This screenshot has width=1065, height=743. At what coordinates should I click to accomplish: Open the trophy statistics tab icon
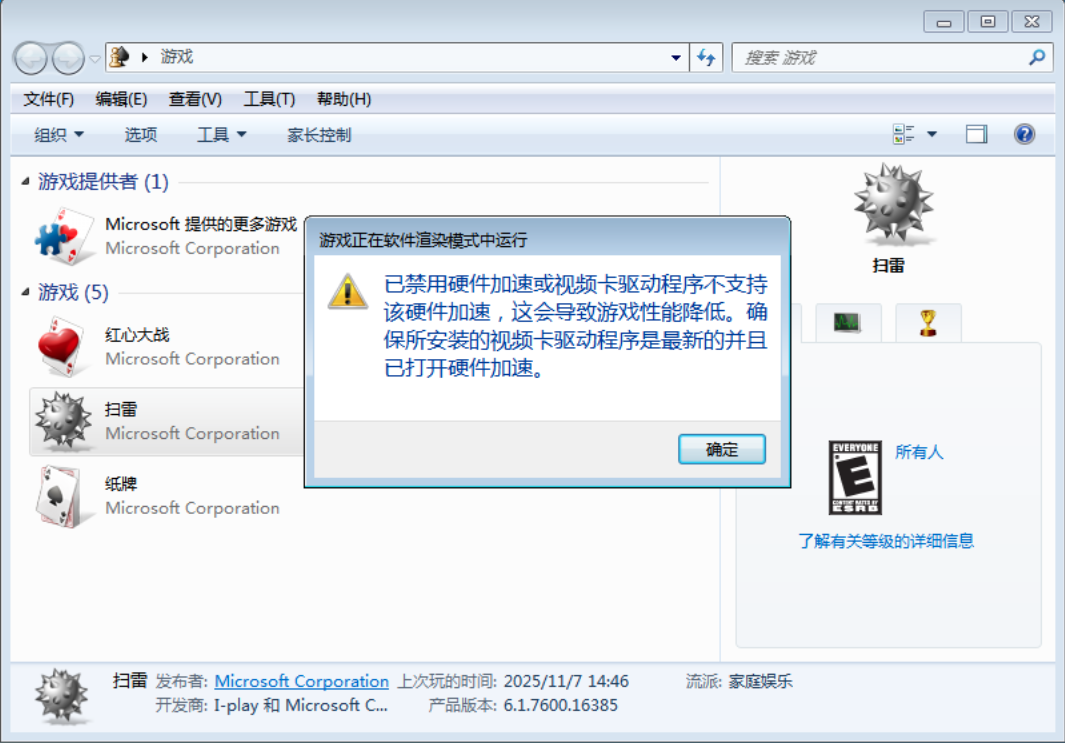click(928, 323)
